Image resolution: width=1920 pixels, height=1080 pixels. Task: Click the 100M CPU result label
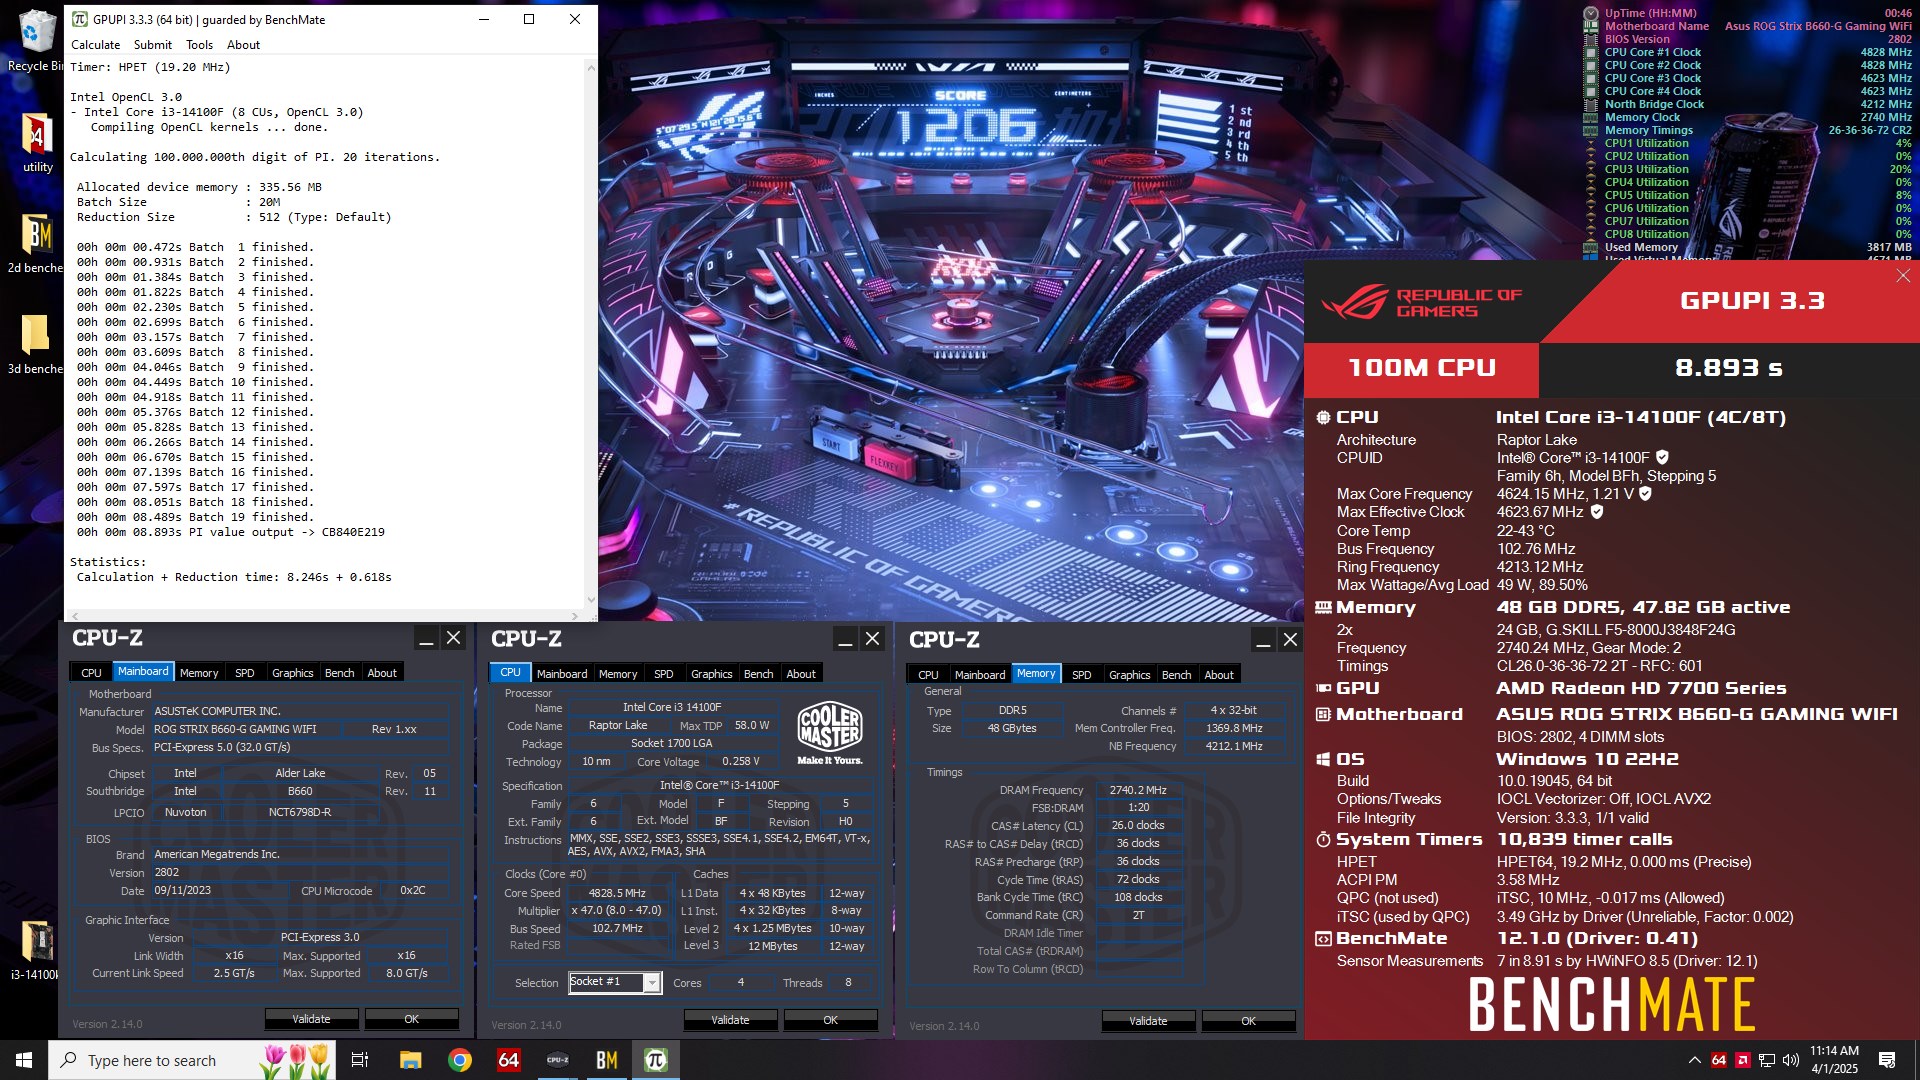click(1421, 368)
